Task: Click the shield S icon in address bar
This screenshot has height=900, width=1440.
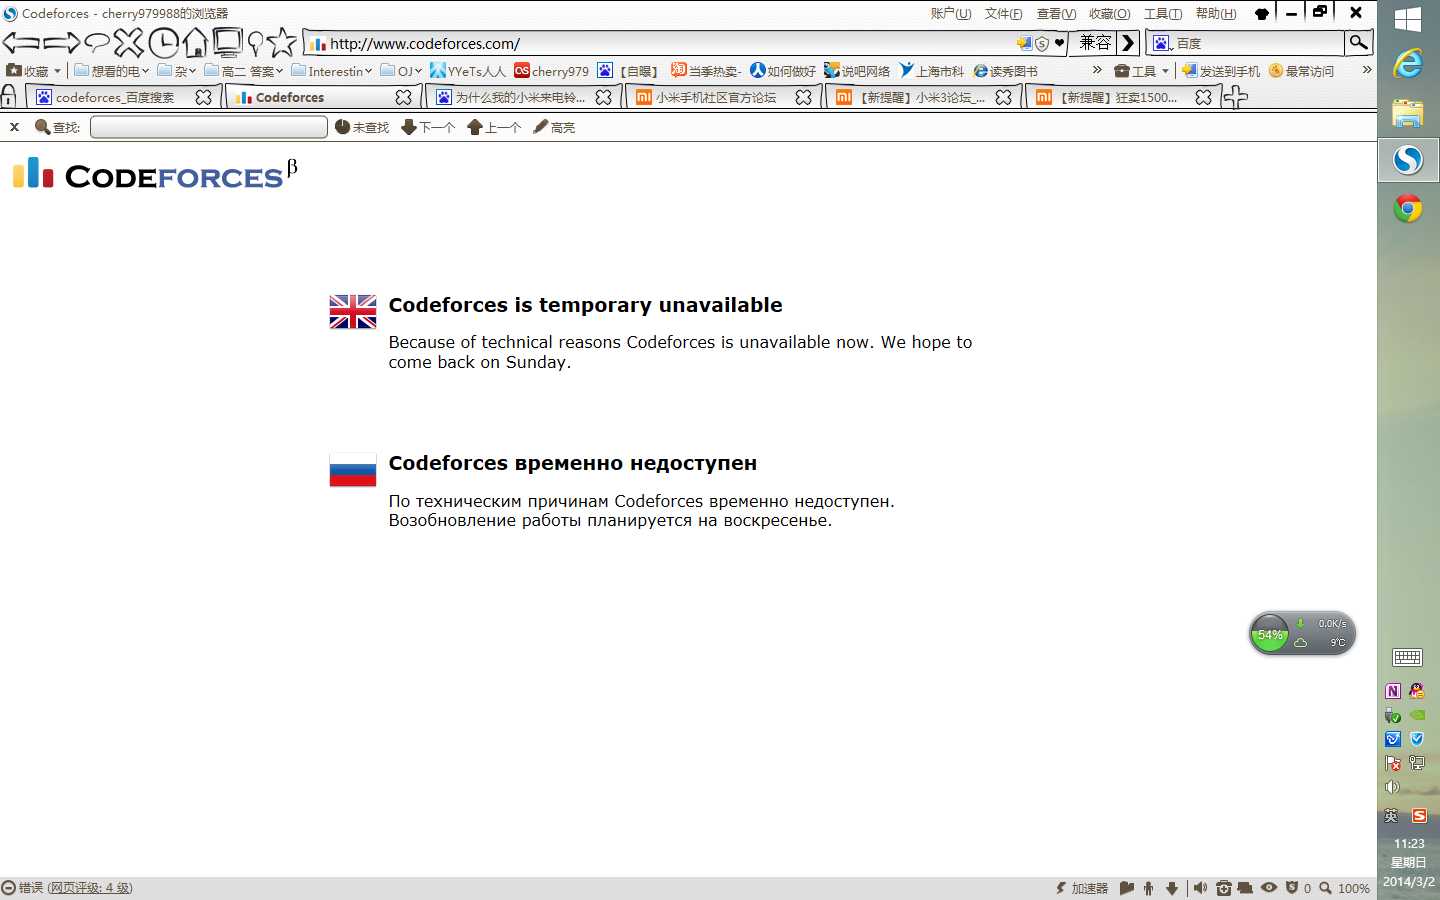Action: (1042, 43)
